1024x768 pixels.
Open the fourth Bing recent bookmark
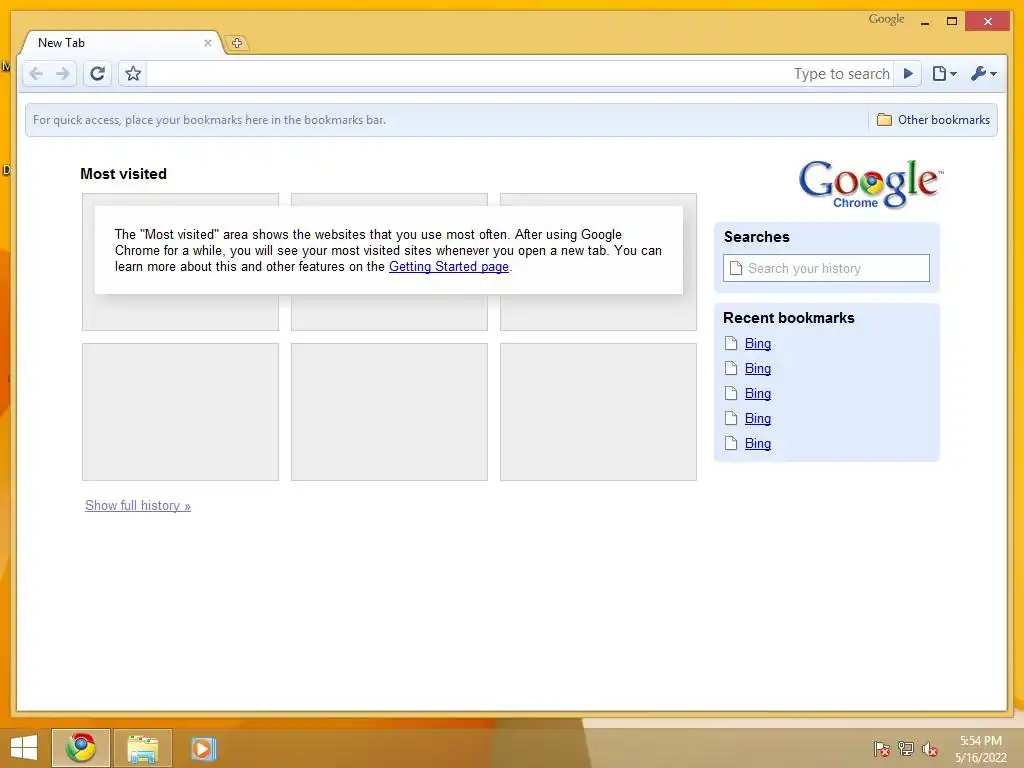[x=758, y=419]
